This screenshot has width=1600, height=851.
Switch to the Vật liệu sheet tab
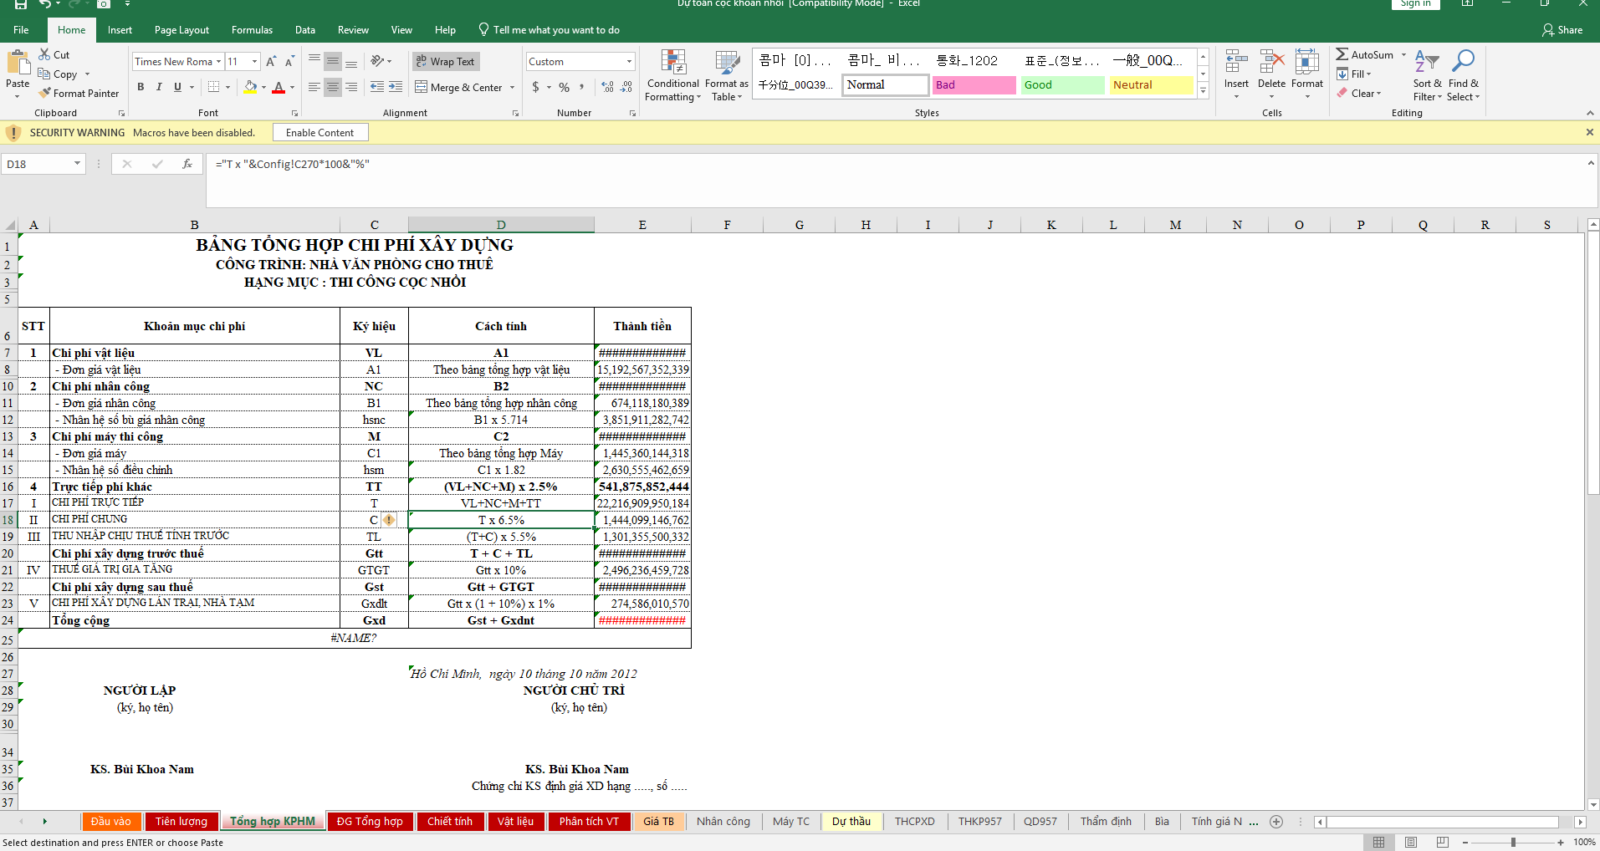pyautogui.click(x=516, y=821)
